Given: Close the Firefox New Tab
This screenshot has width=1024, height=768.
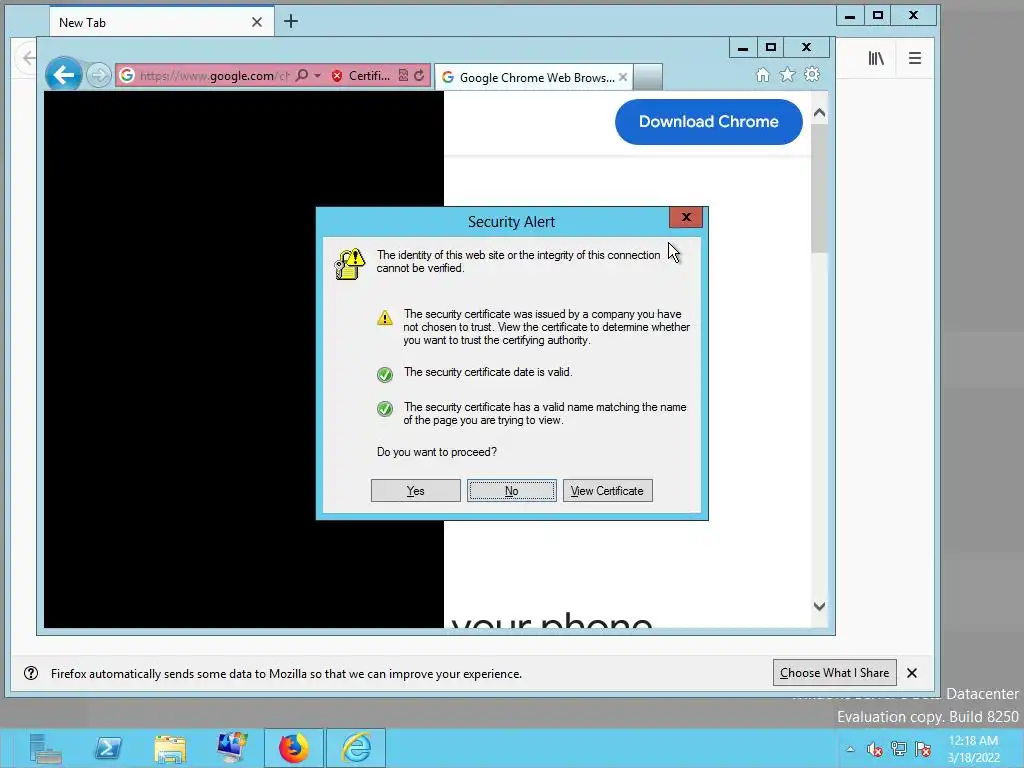Looking at the screenshot, I should [x=257, y=22].
